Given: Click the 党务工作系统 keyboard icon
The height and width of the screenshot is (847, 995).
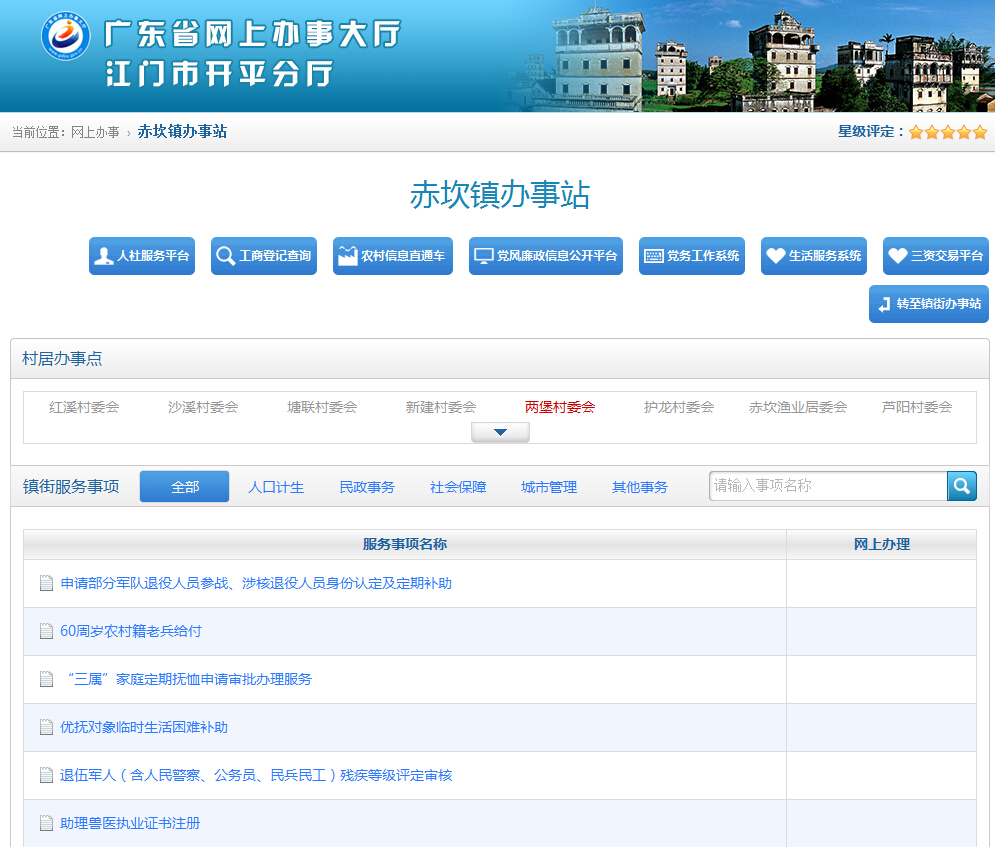Looking at the screenshot, I should (654, 256).
